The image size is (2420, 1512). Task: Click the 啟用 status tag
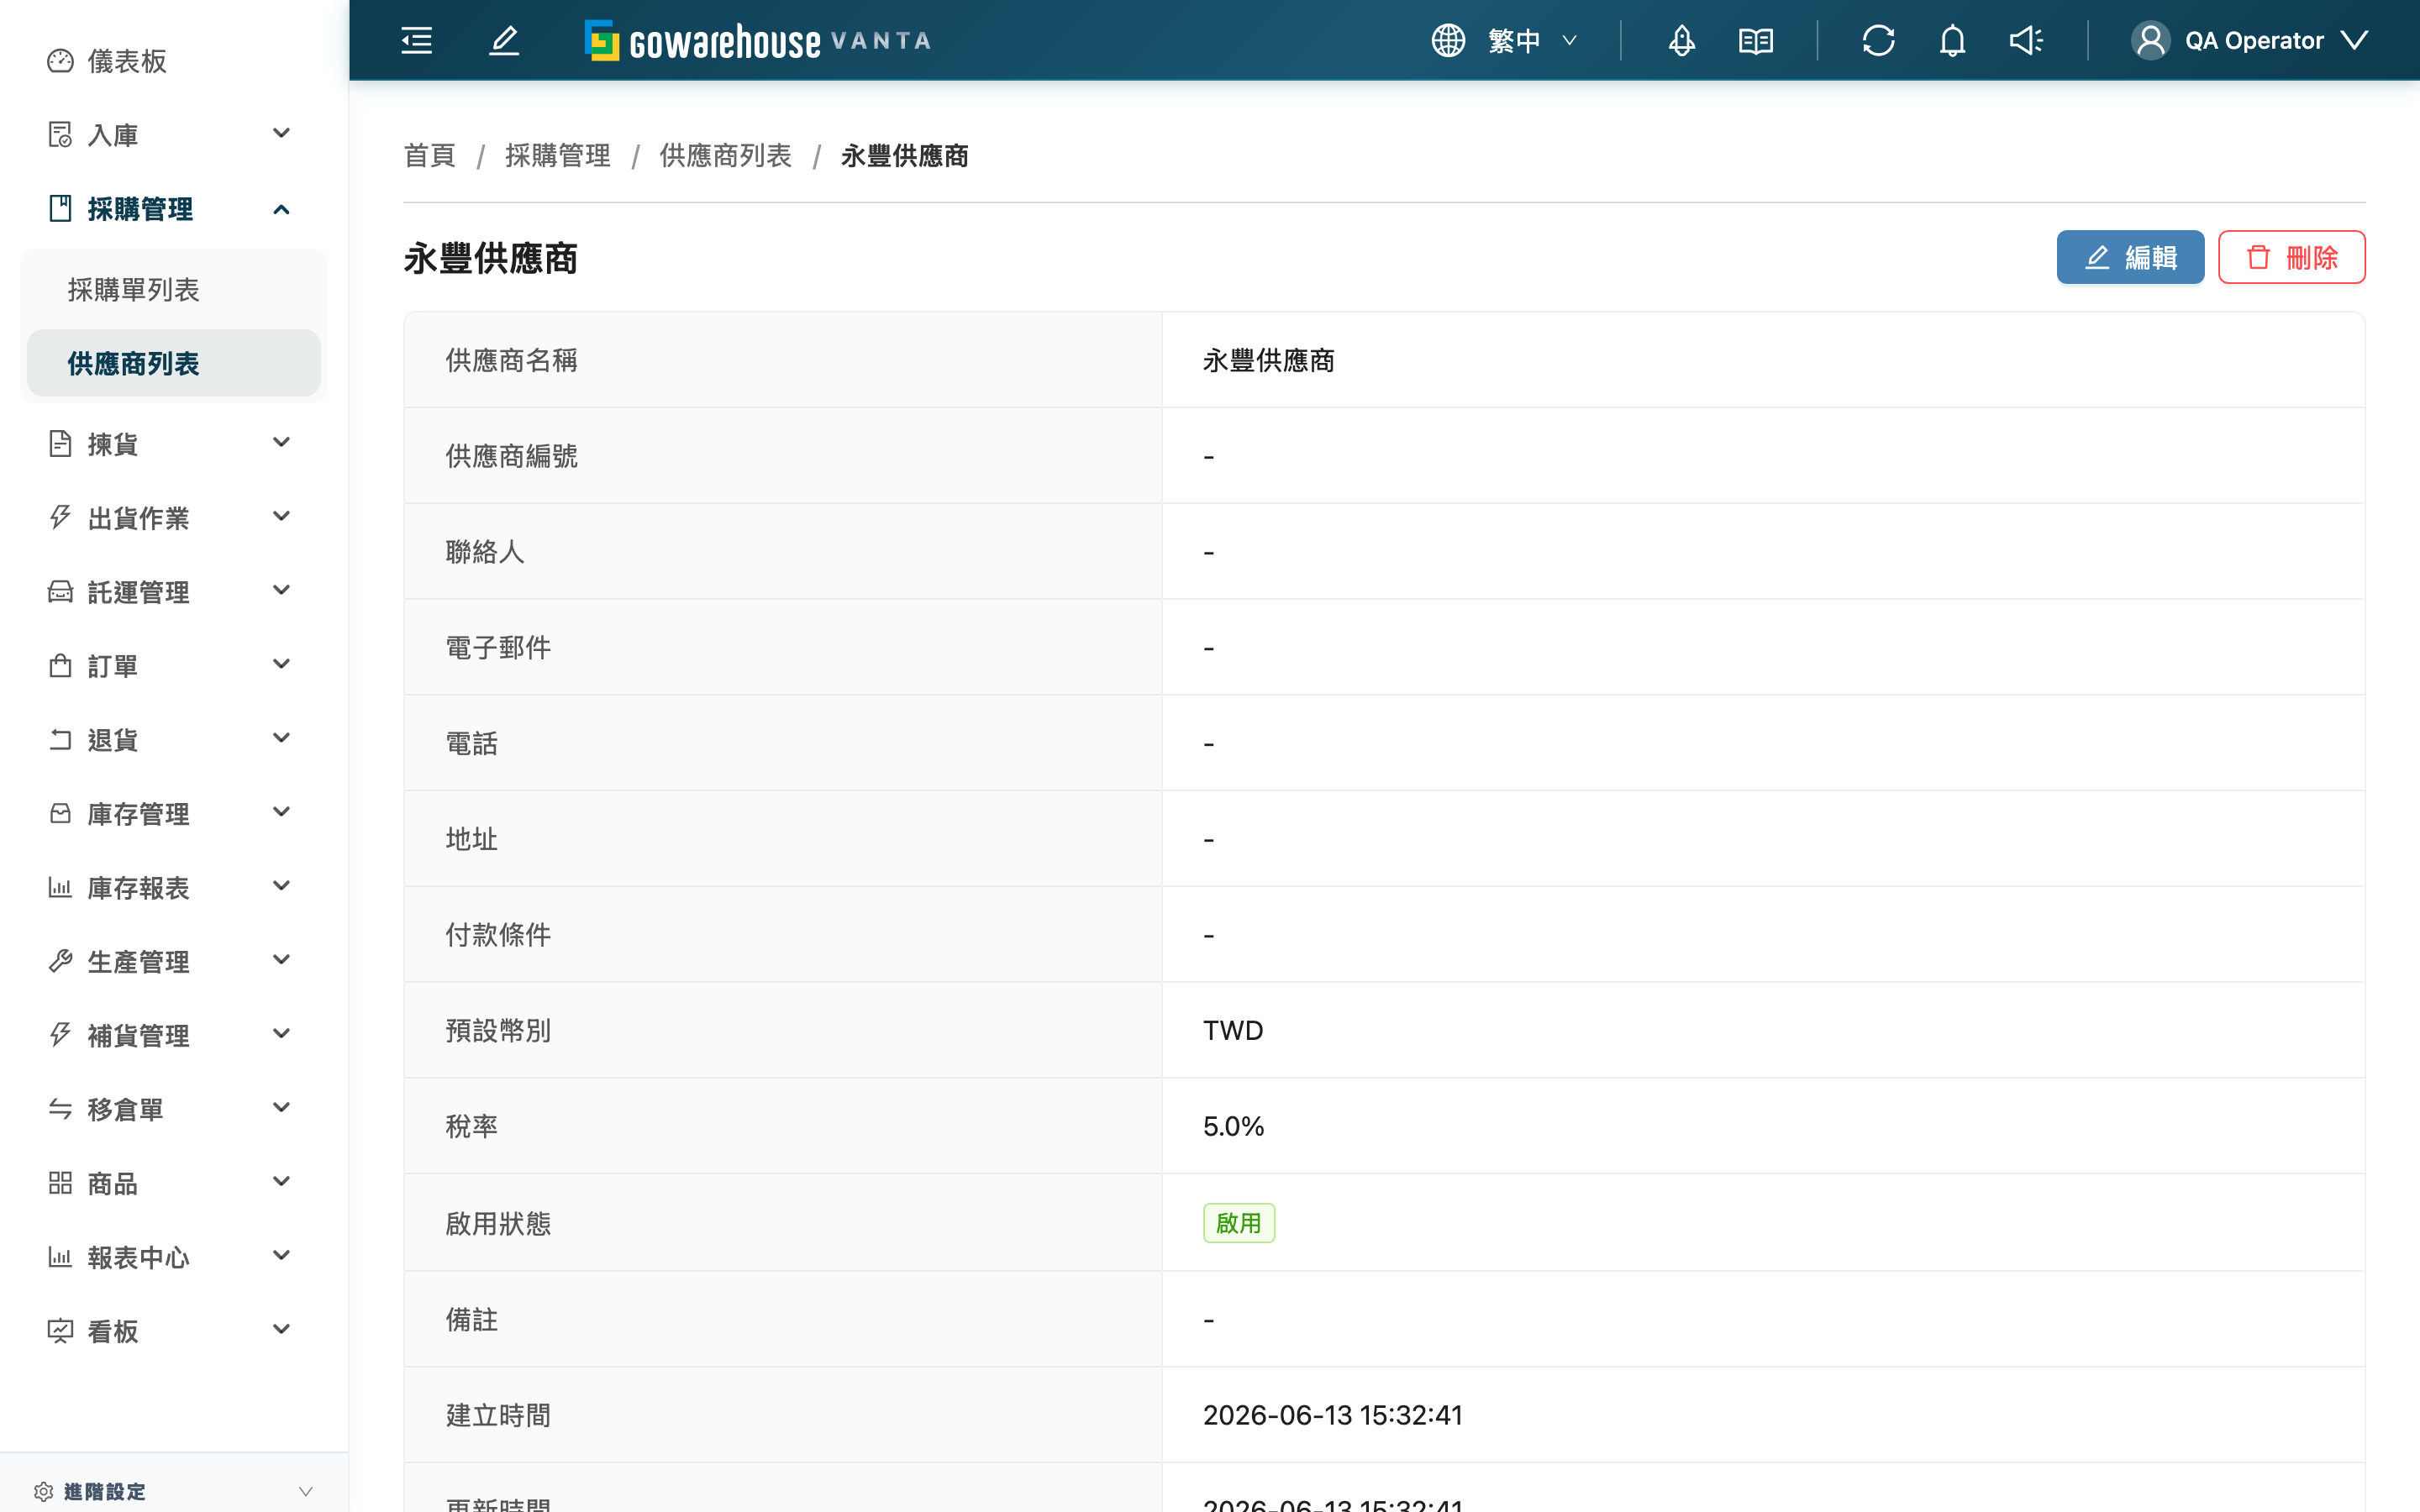(x=1239, y=1223)
